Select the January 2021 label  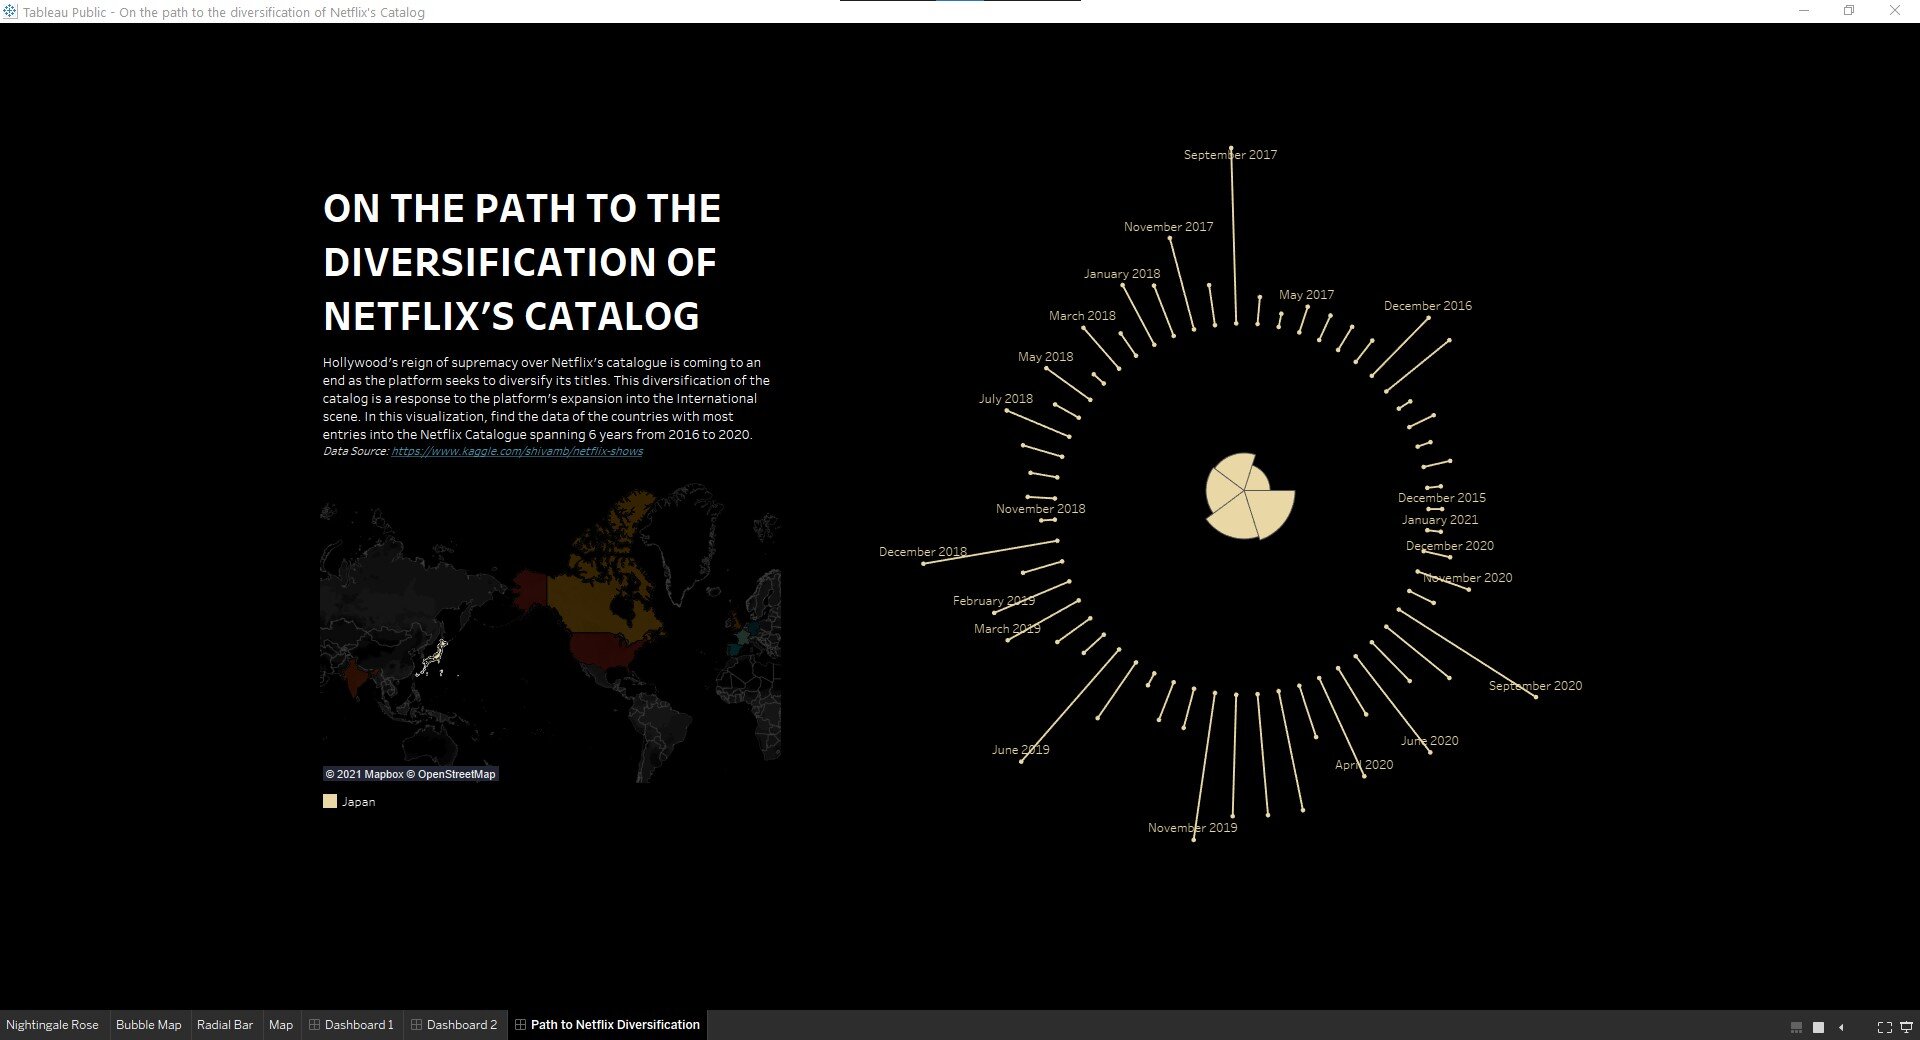click(1439, 520)
